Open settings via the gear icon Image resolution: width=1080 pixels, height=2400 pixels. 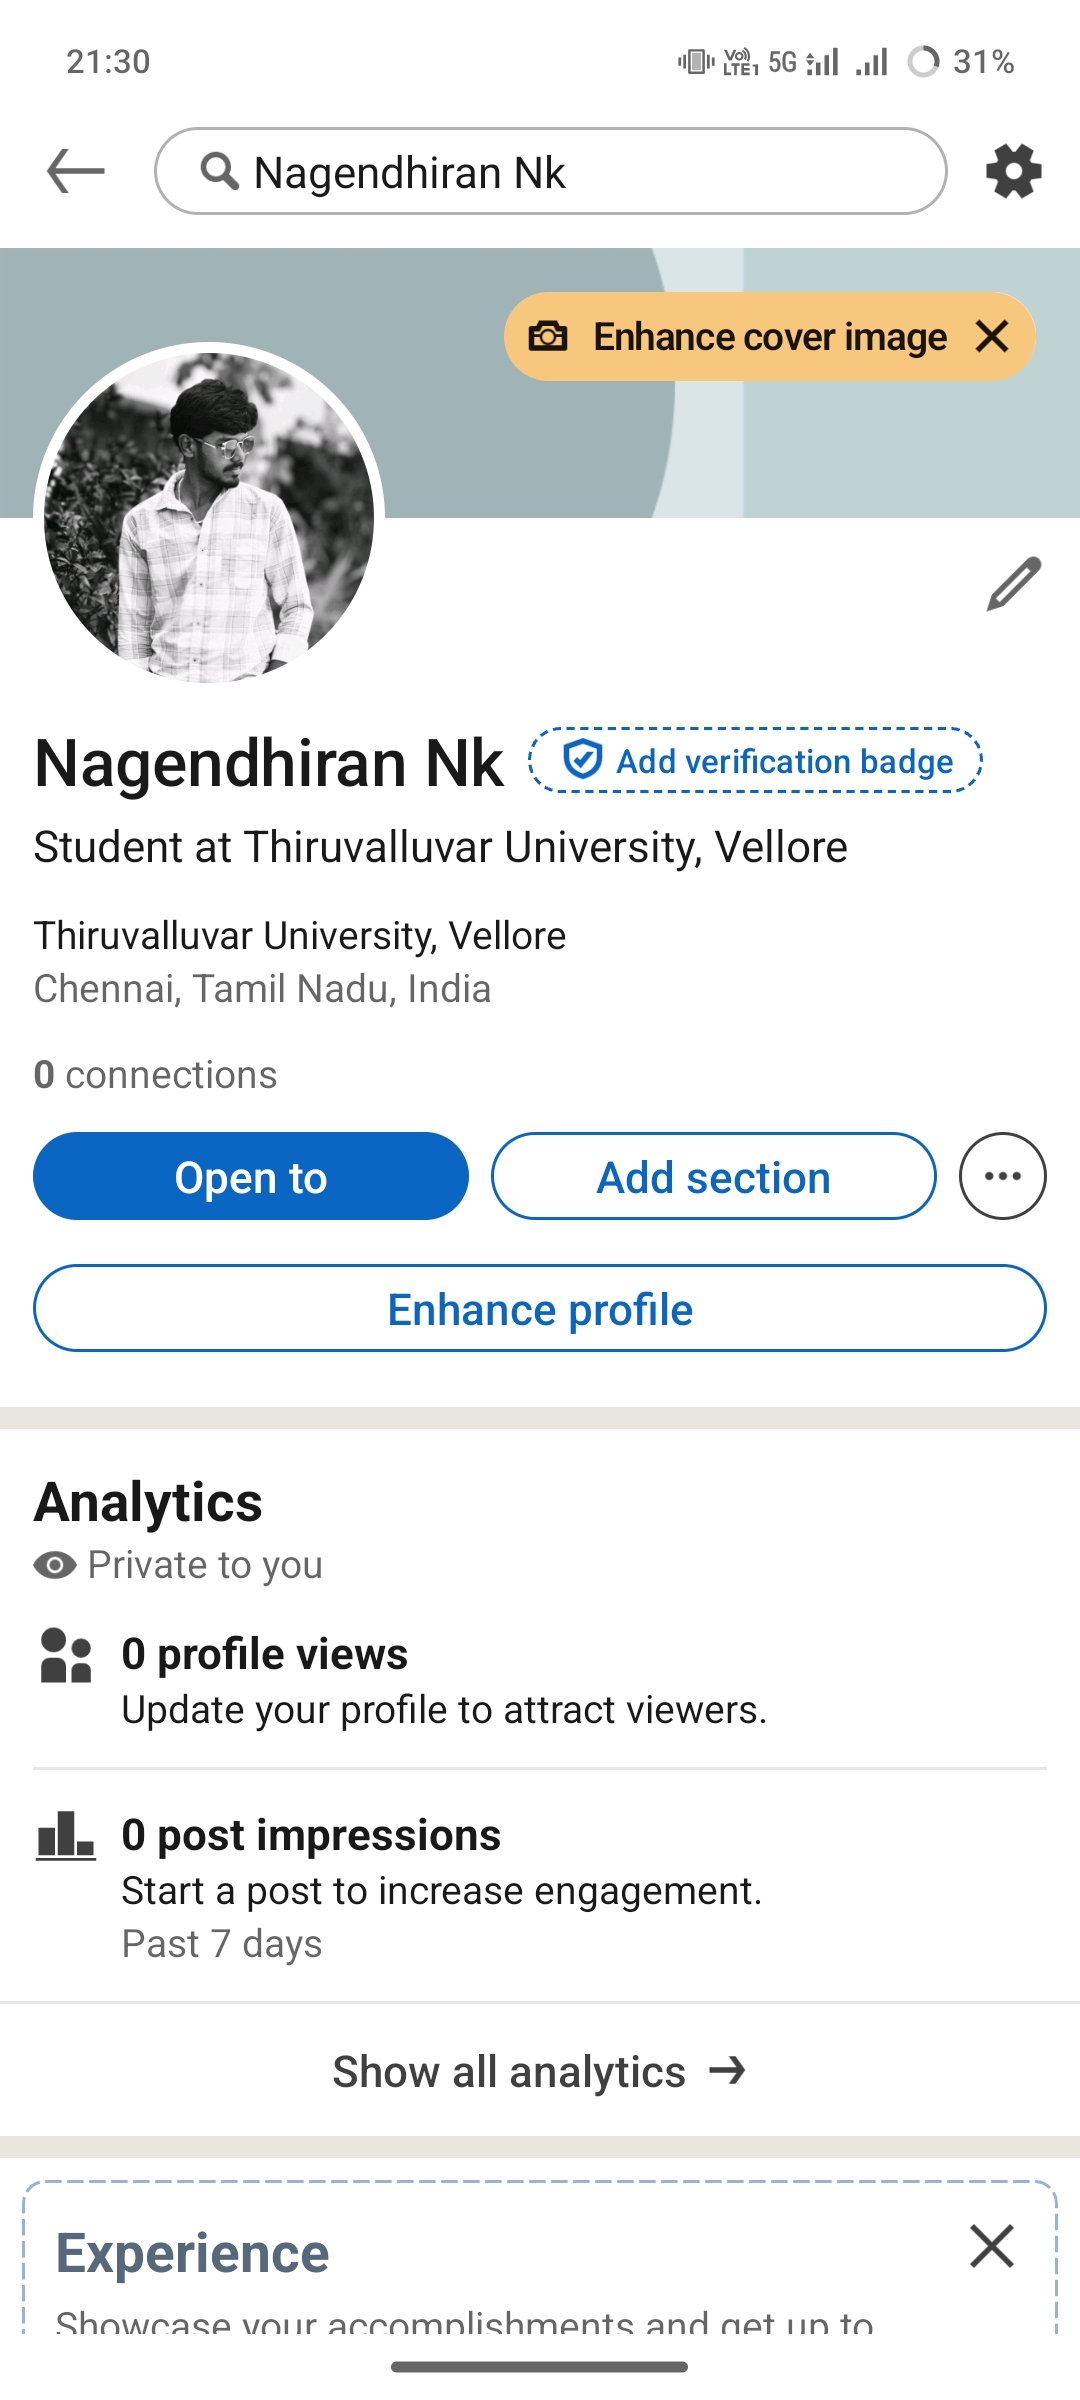1013,171
